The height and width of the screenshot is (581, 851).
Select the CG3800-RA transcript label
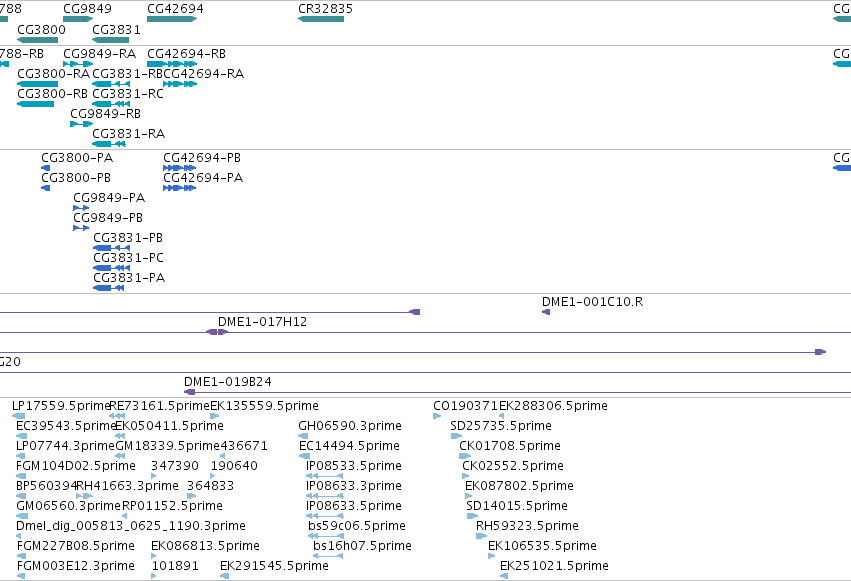(x=53, y=74)
